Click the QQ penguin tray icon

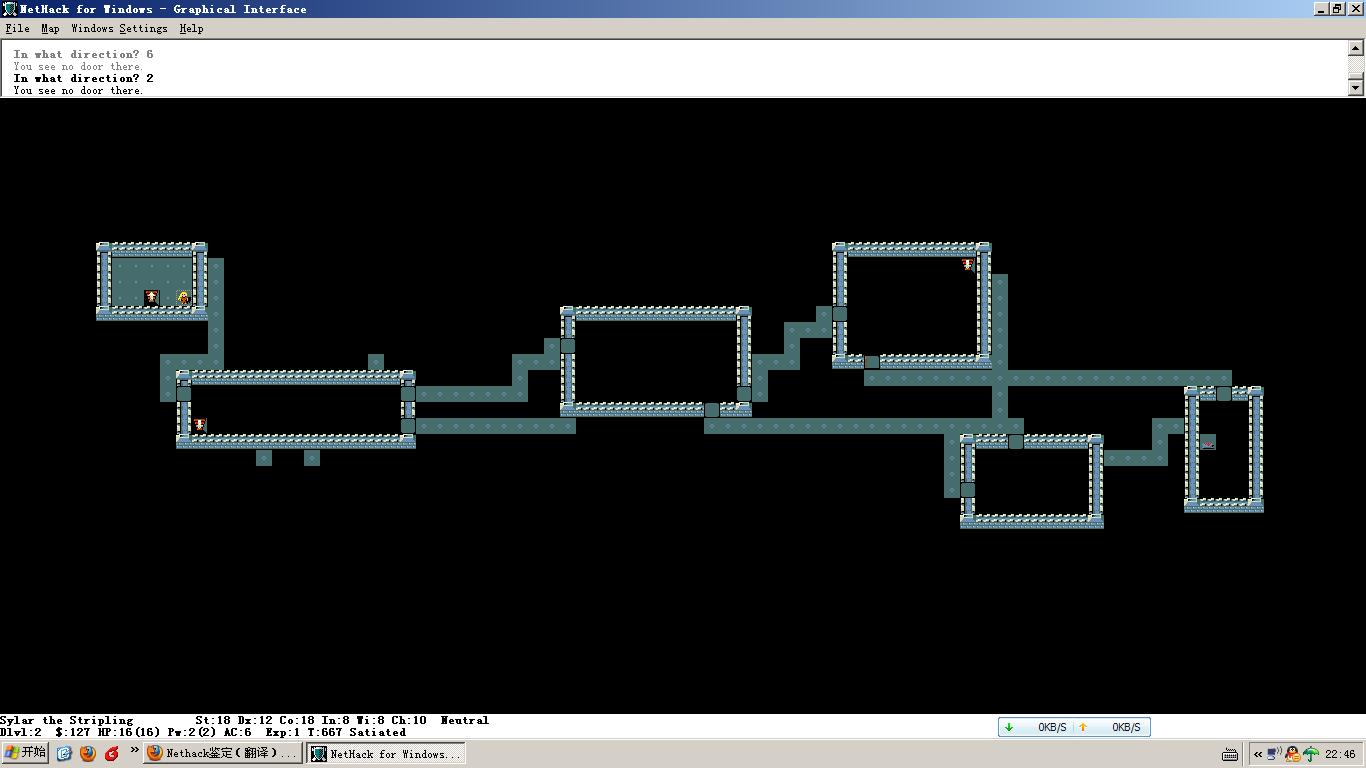[1293, 754]
